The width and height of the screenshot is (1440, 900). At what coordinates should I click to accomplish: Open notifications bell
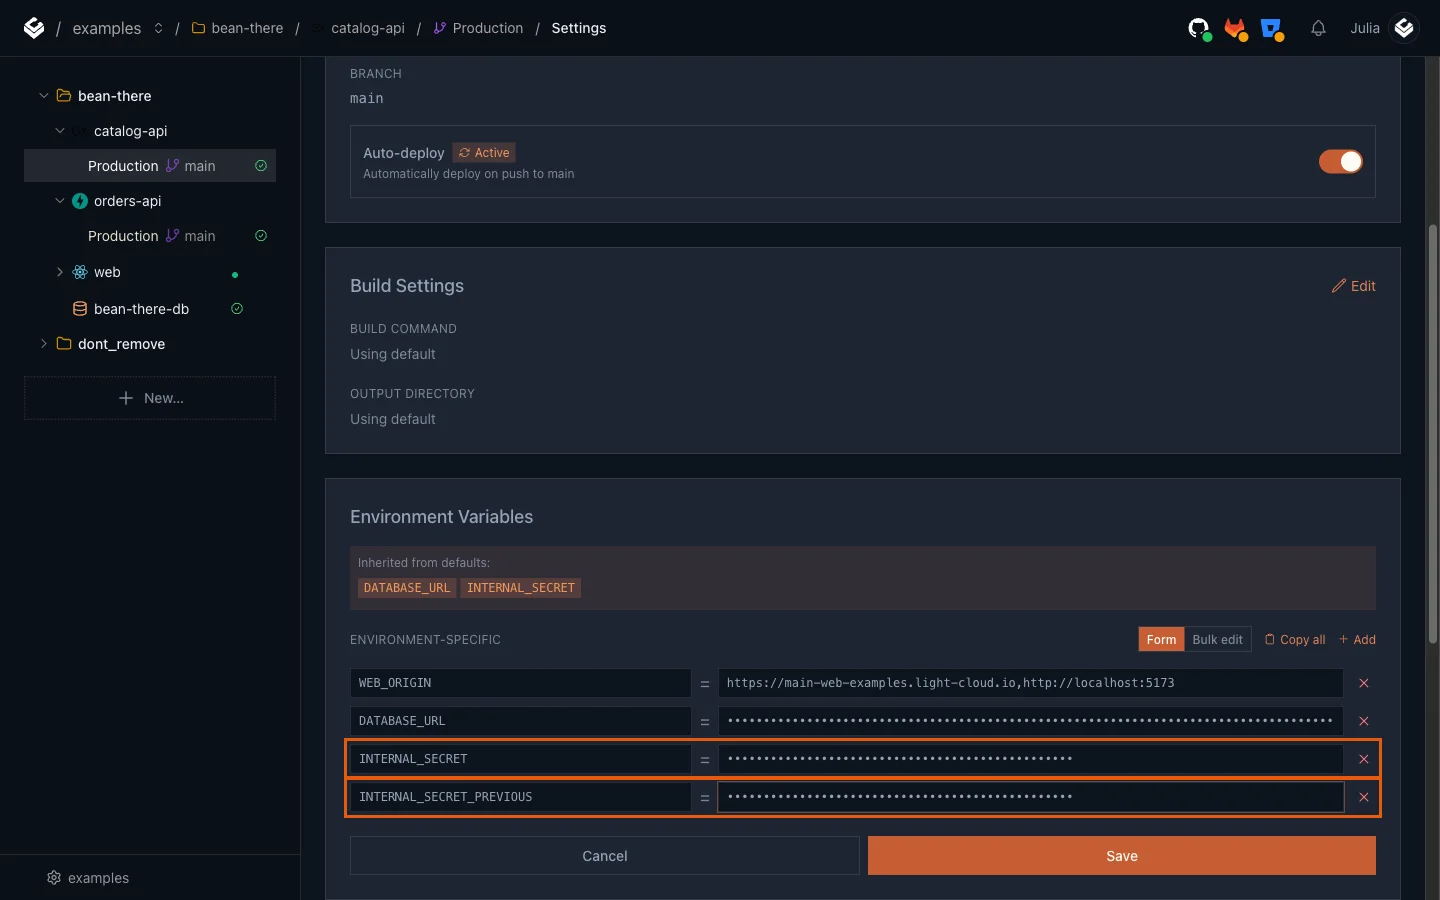pyautogui.click(x=1318, y=28)
